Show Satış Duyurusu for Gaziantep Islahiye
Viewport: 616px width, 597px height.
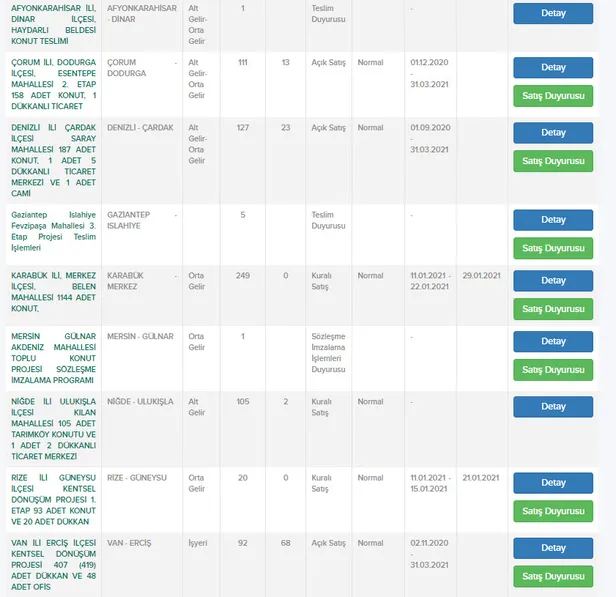pyautogui.click(x=553, y=247)
